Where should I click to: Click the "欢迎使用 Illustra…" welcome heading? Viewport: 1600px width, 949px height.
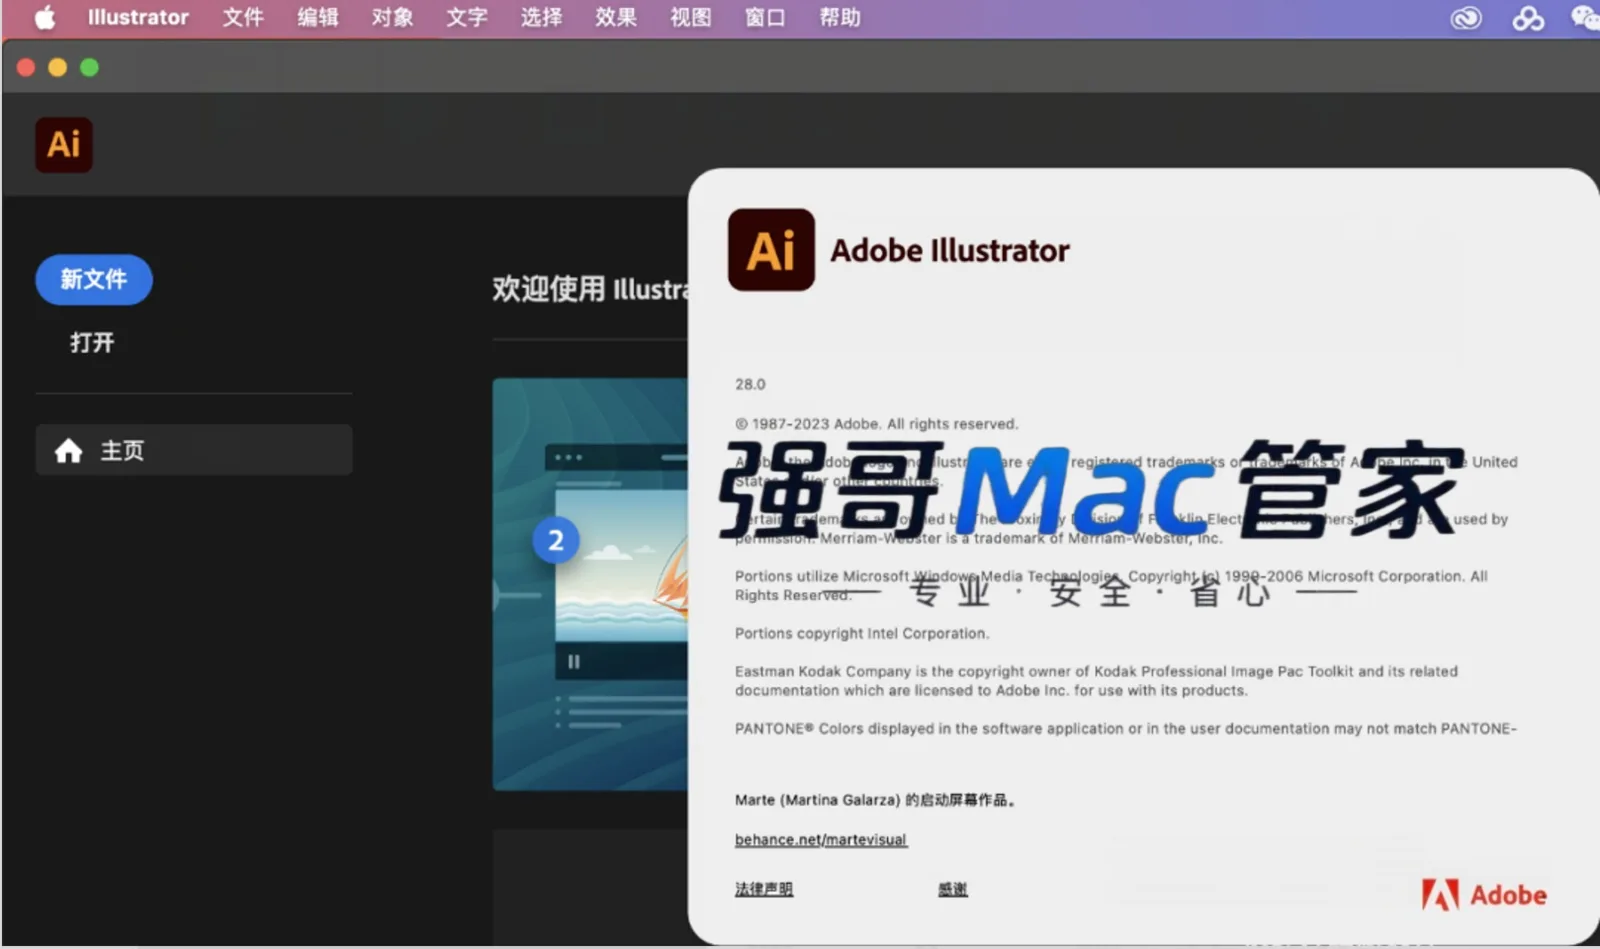click(590, 289)
